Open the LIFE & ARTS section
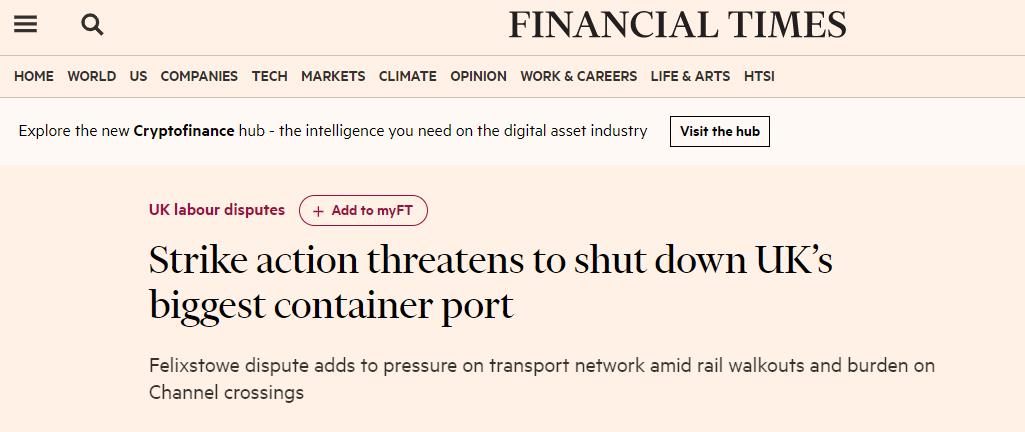 click(690, 76)
